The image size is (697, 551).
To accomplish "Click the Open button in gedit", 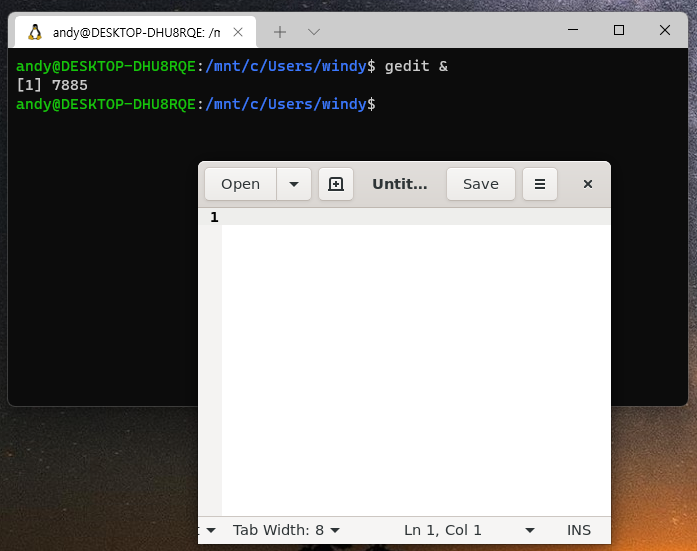I will tap(240, 184).
